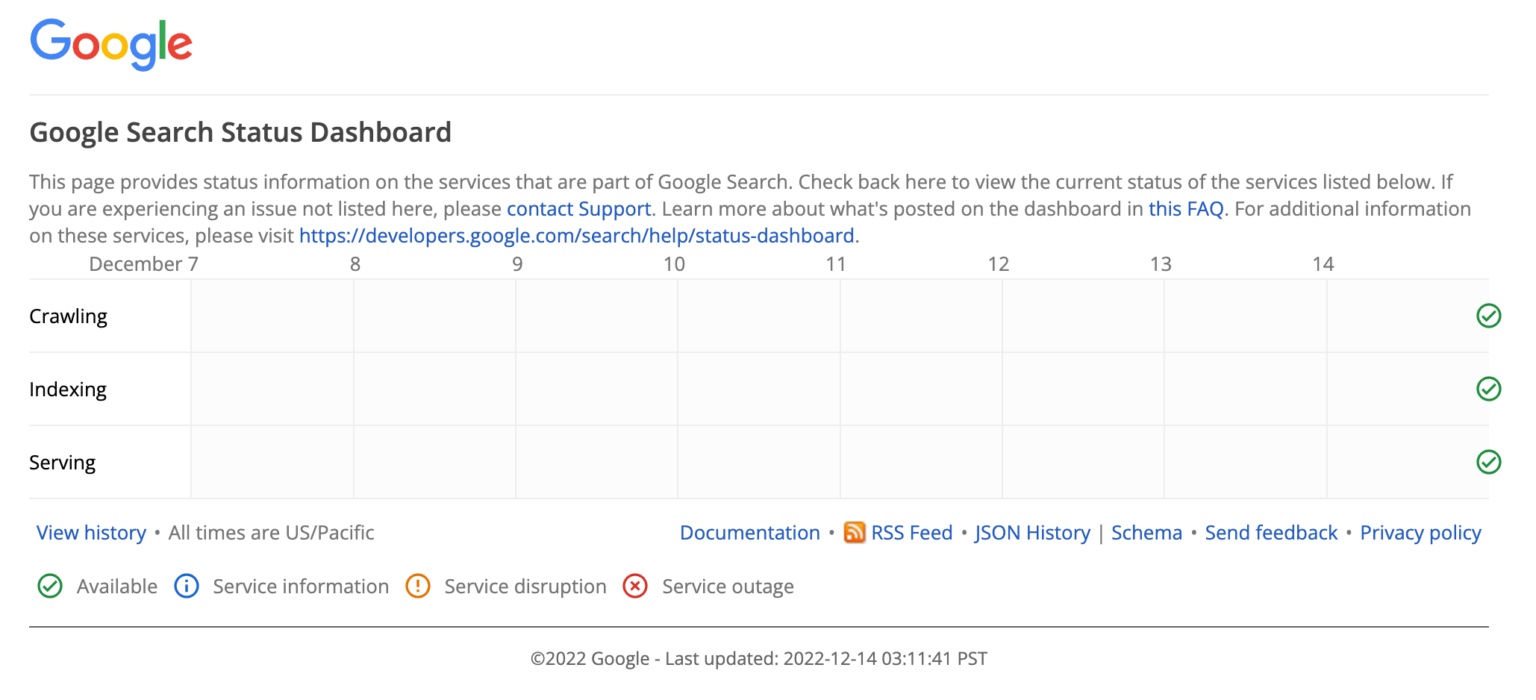1536x700 pixels.
Task: Click the Crawling row available checkmark icon
Action: click(1488, 316)
